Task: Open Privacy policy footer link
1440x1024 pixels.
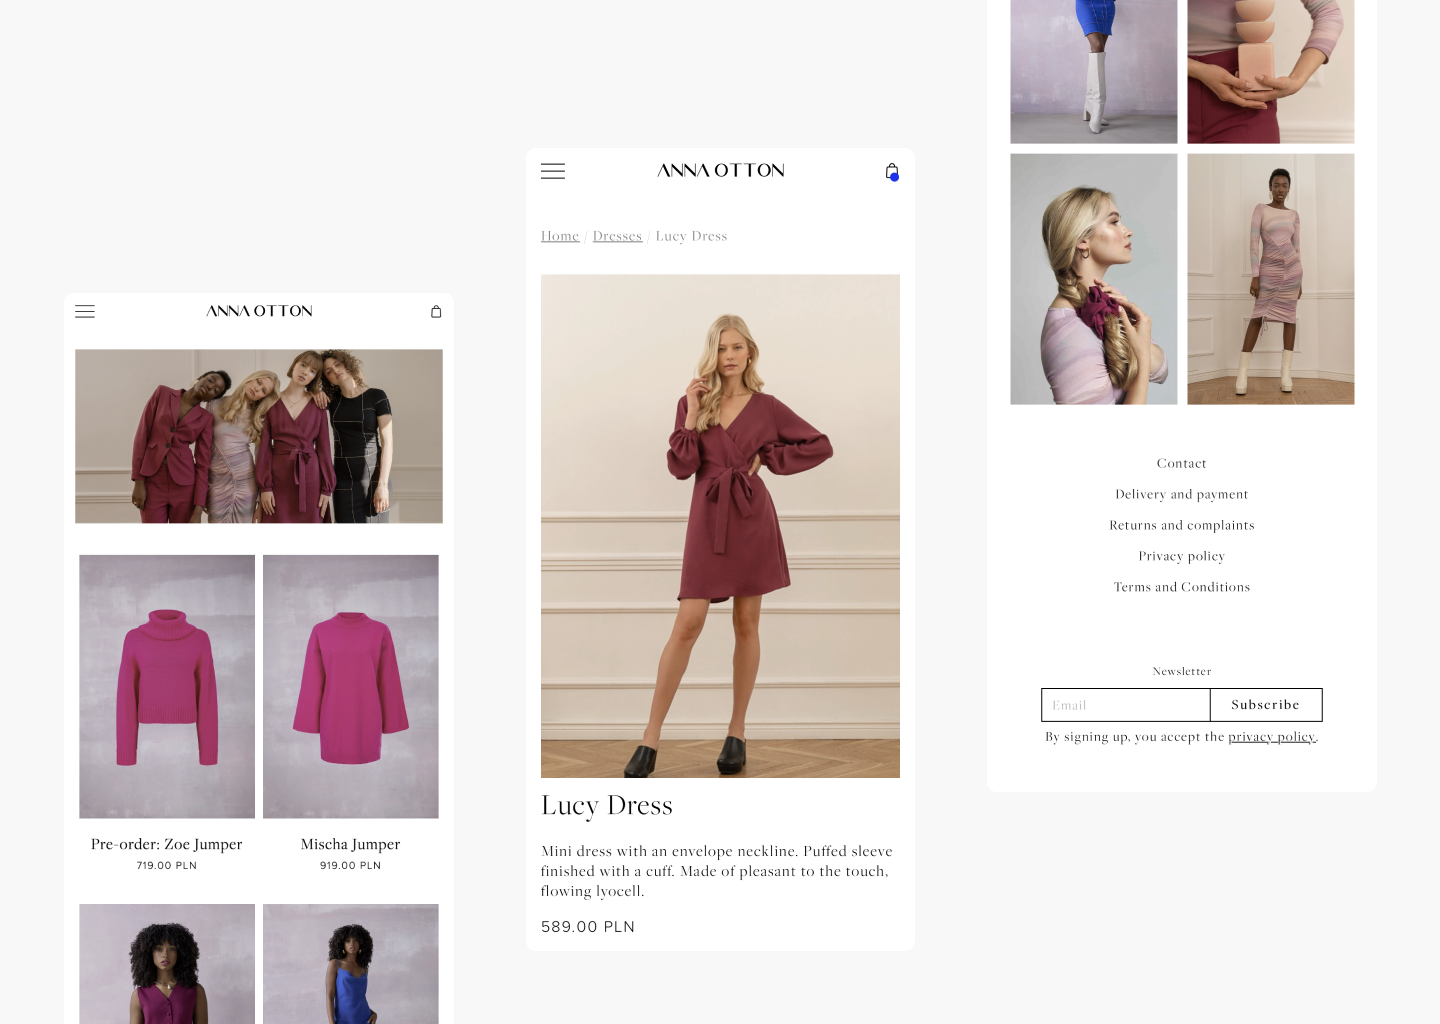Action: click(x=1182, y=556)
